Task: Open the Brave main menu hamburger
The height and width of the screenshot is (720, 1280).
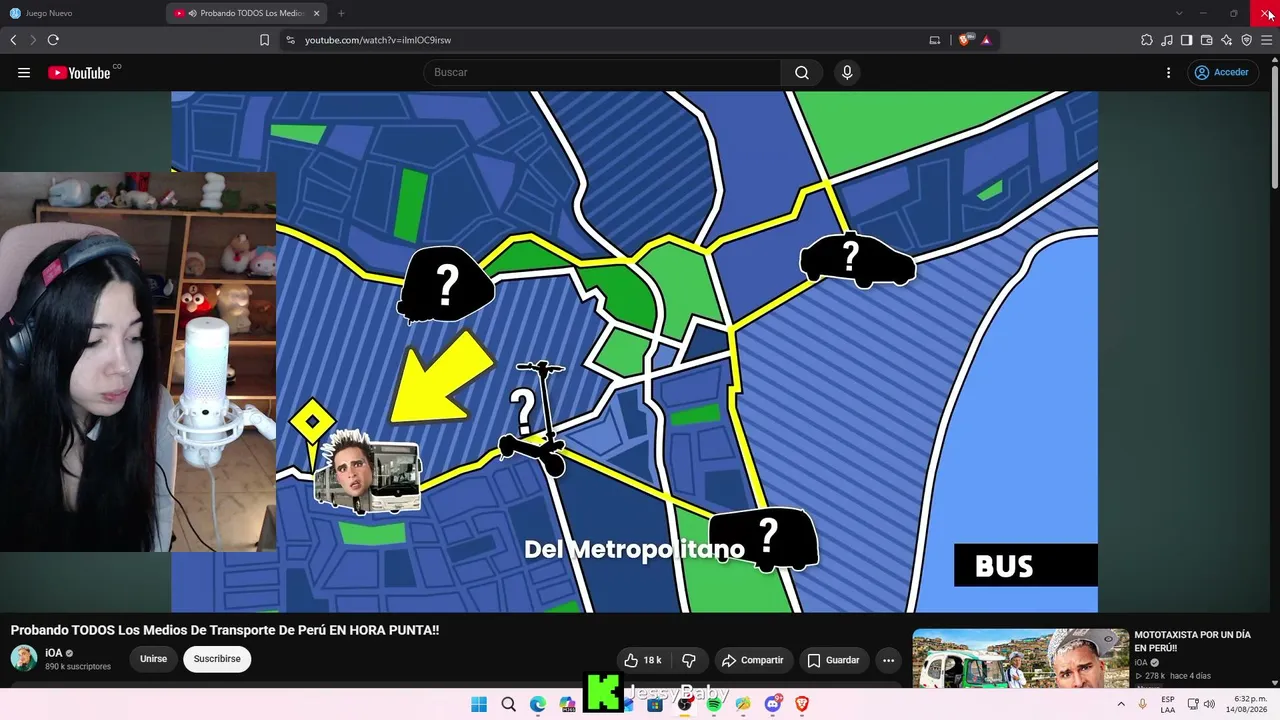Action: tap(1266, 40)
